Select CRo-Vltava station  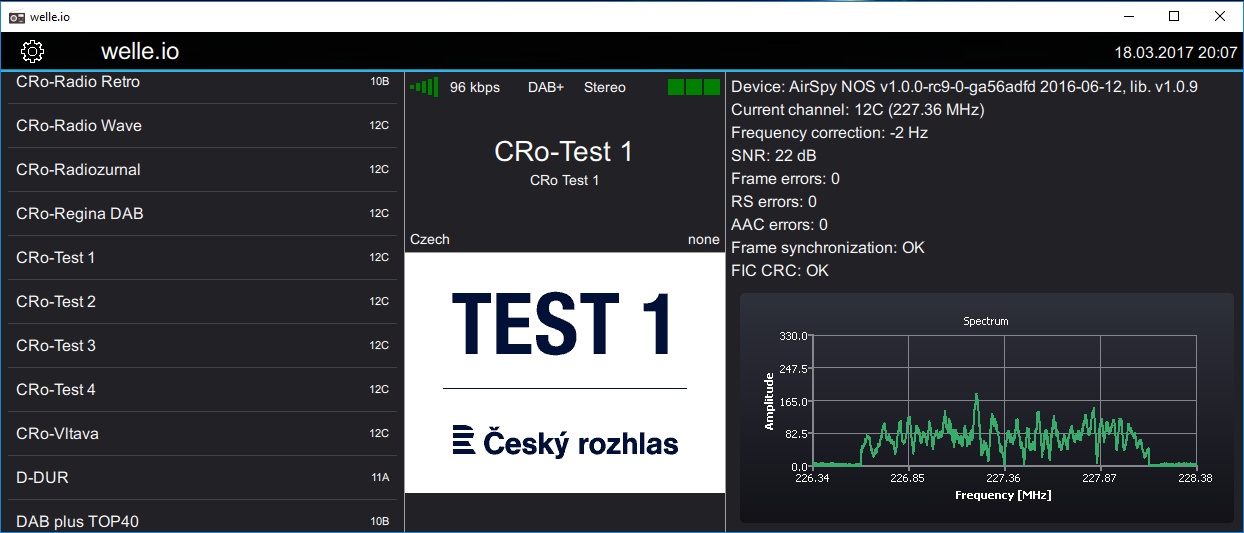202,434
